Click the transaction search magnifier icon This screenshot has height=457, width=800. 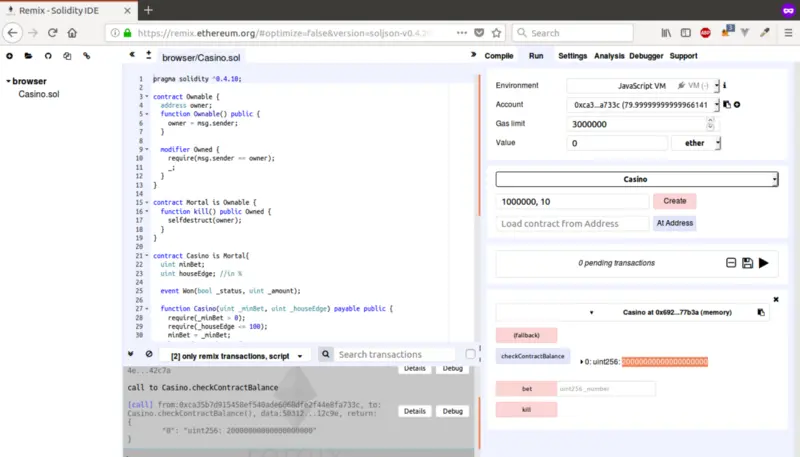click(326, 354)
